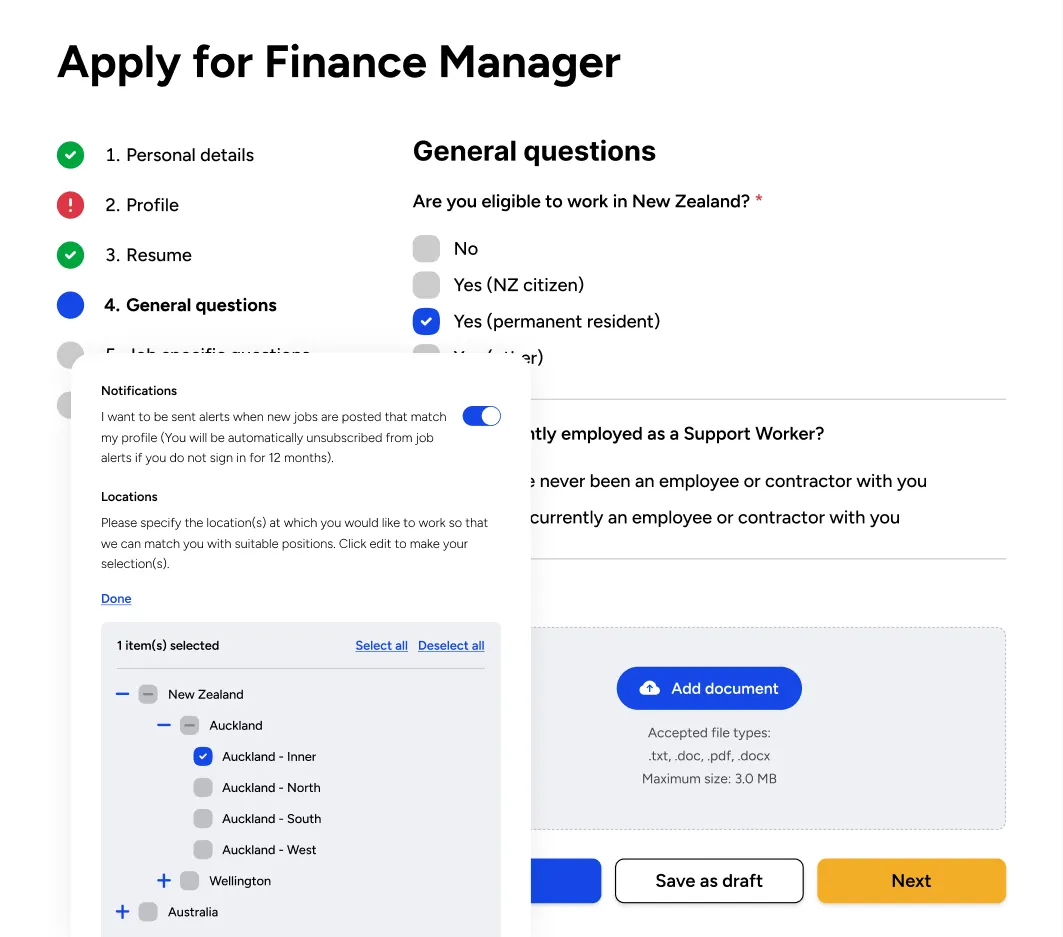Screen dimensions: 1063x937
Task: Click the Done link under Locations
Action: pos(116,599)
